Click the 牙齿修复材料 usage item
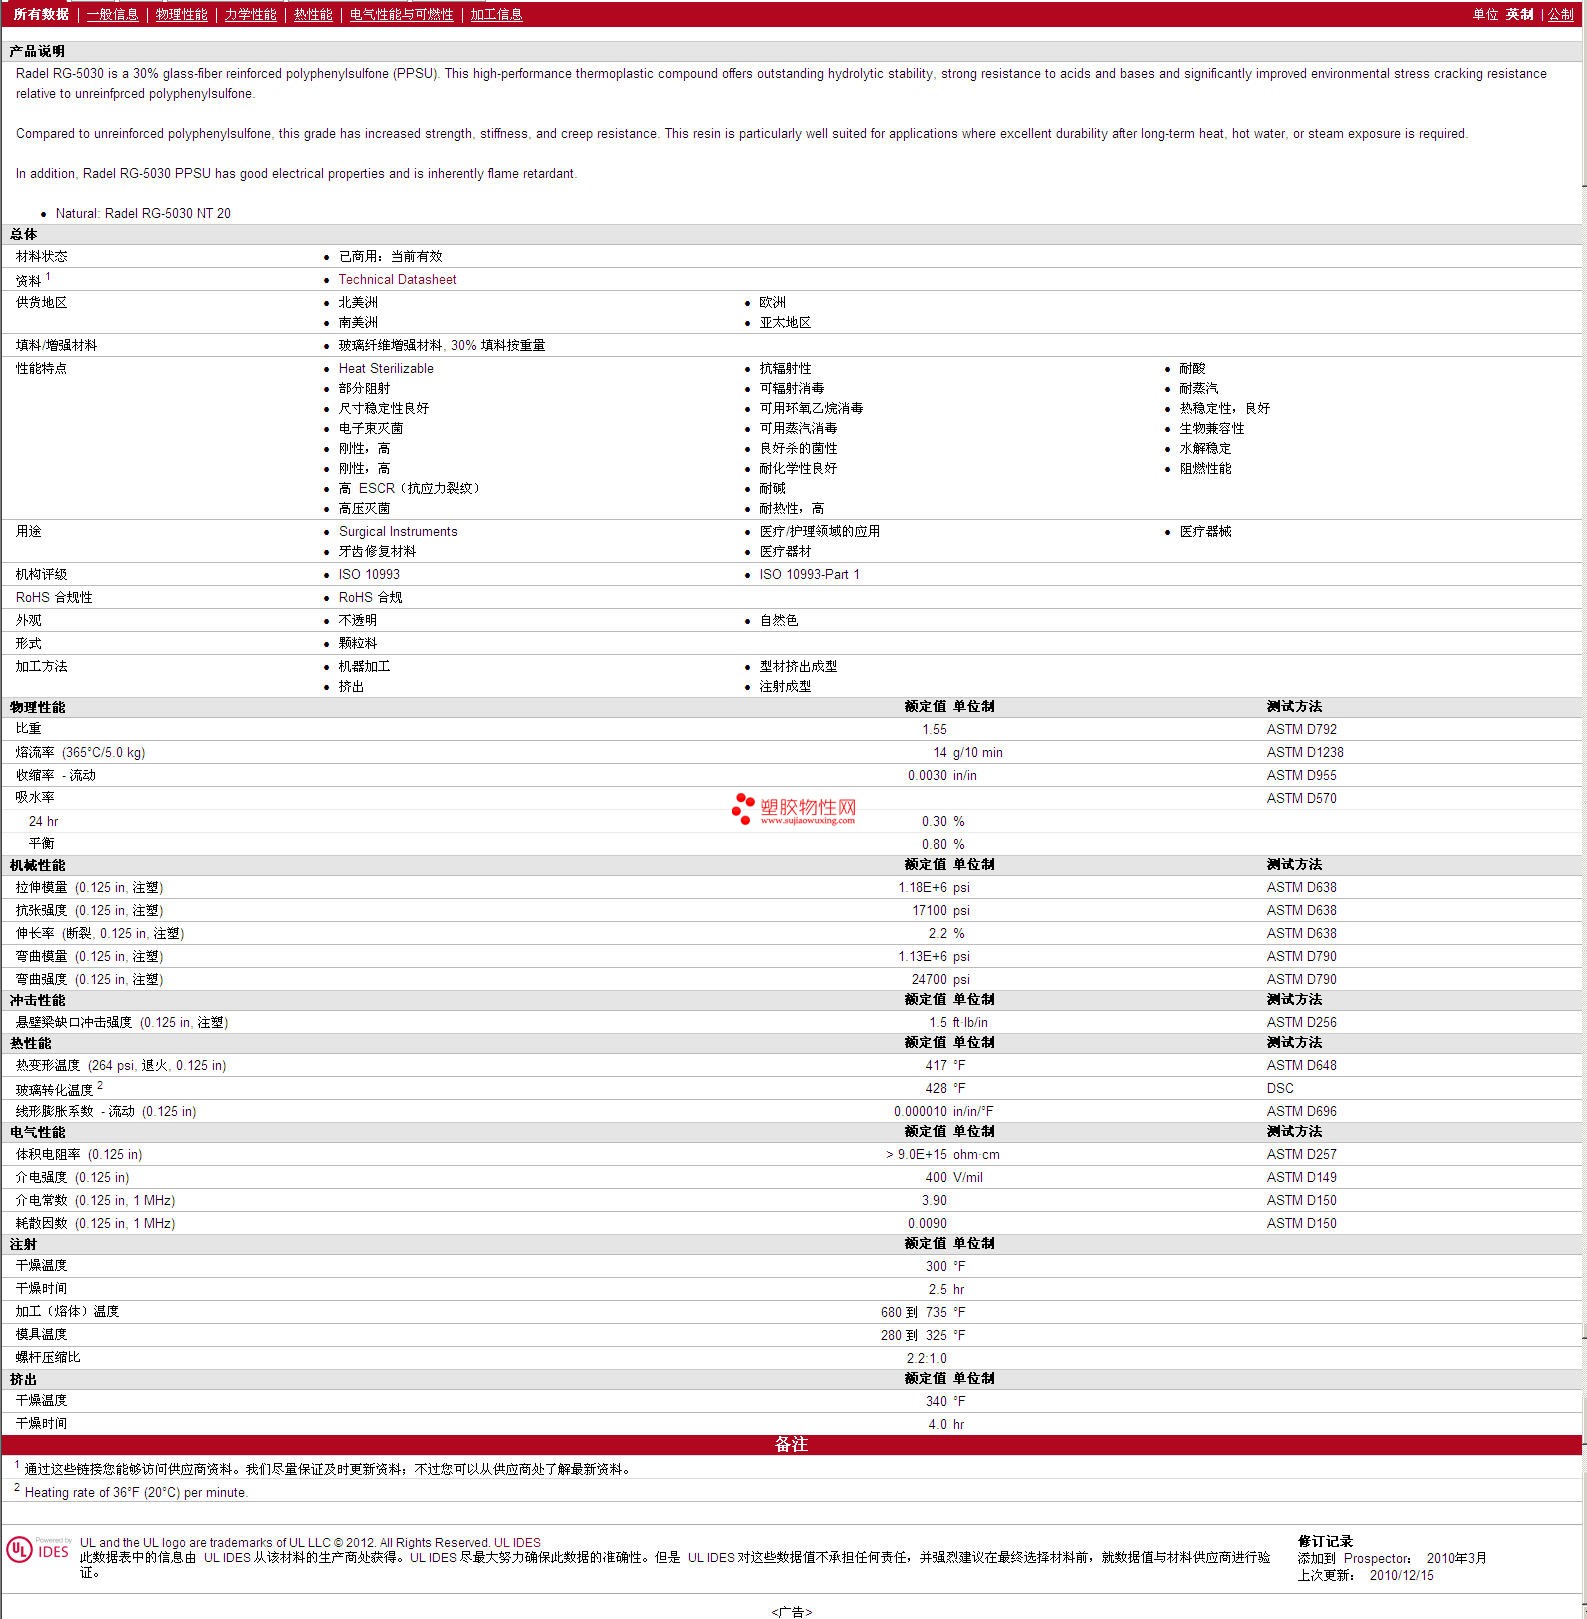The width and height of the screenshot is (1587, 1619). [x=377, y=551]
